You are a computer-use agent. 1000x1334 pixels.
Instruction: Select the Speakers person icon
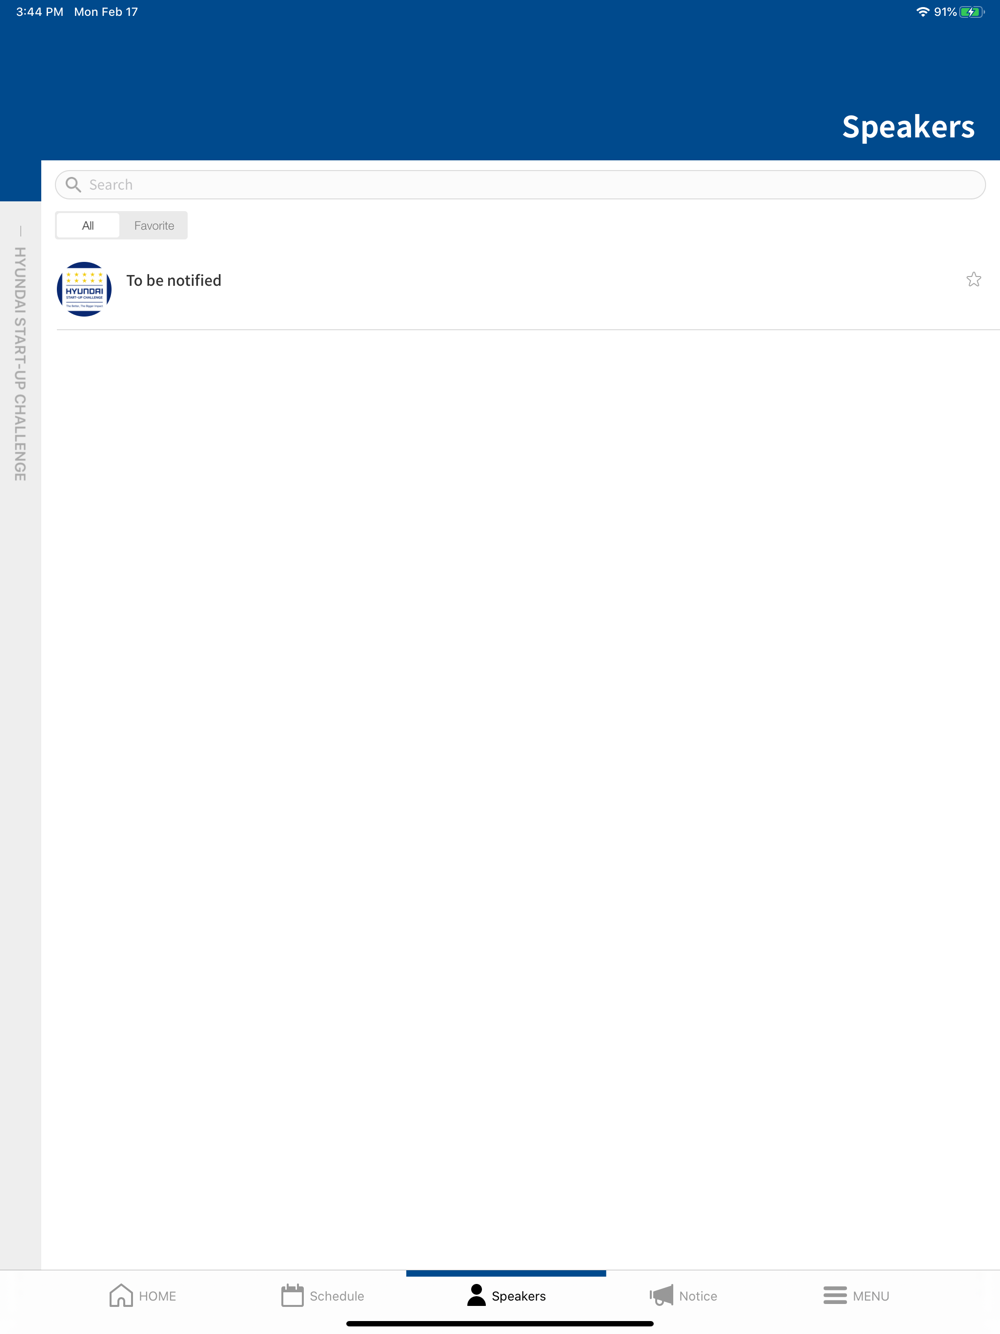click(476, 1295)
